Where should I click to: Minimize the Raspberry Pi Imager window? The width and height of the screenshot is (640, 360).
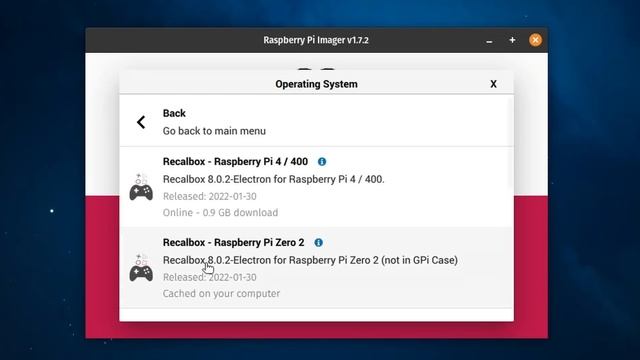[489, 40]
